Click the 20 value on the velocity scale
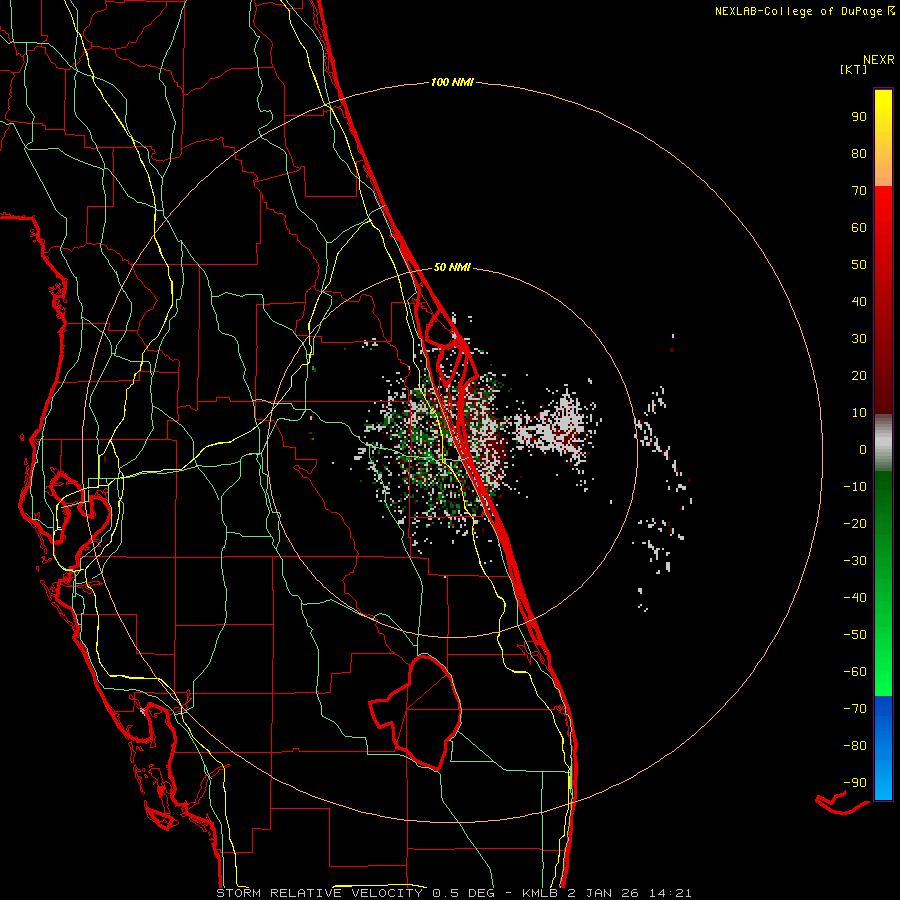Screen dimensions: 900x900 859,376
